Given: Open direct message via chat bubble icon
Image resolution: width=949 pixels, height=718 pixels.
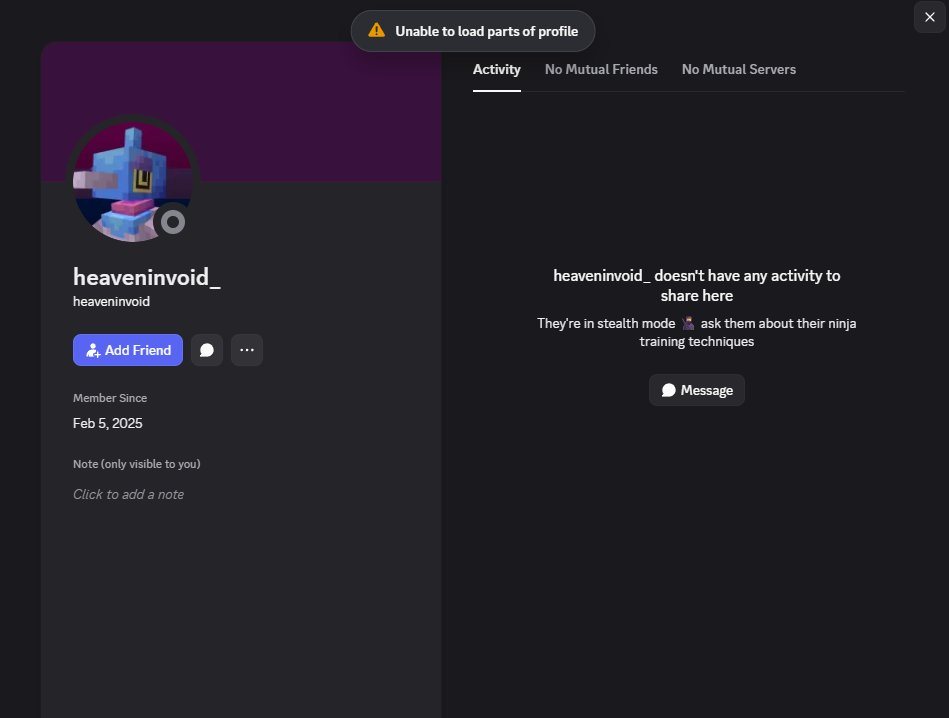Looking at the screenshot, I should tap(207, 350).
